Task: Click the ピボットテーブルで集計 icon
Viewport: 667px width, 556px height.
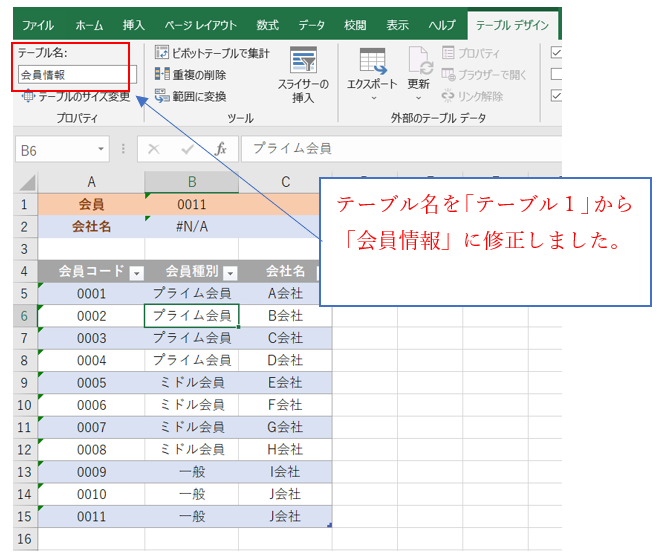Action: [162, 52]
